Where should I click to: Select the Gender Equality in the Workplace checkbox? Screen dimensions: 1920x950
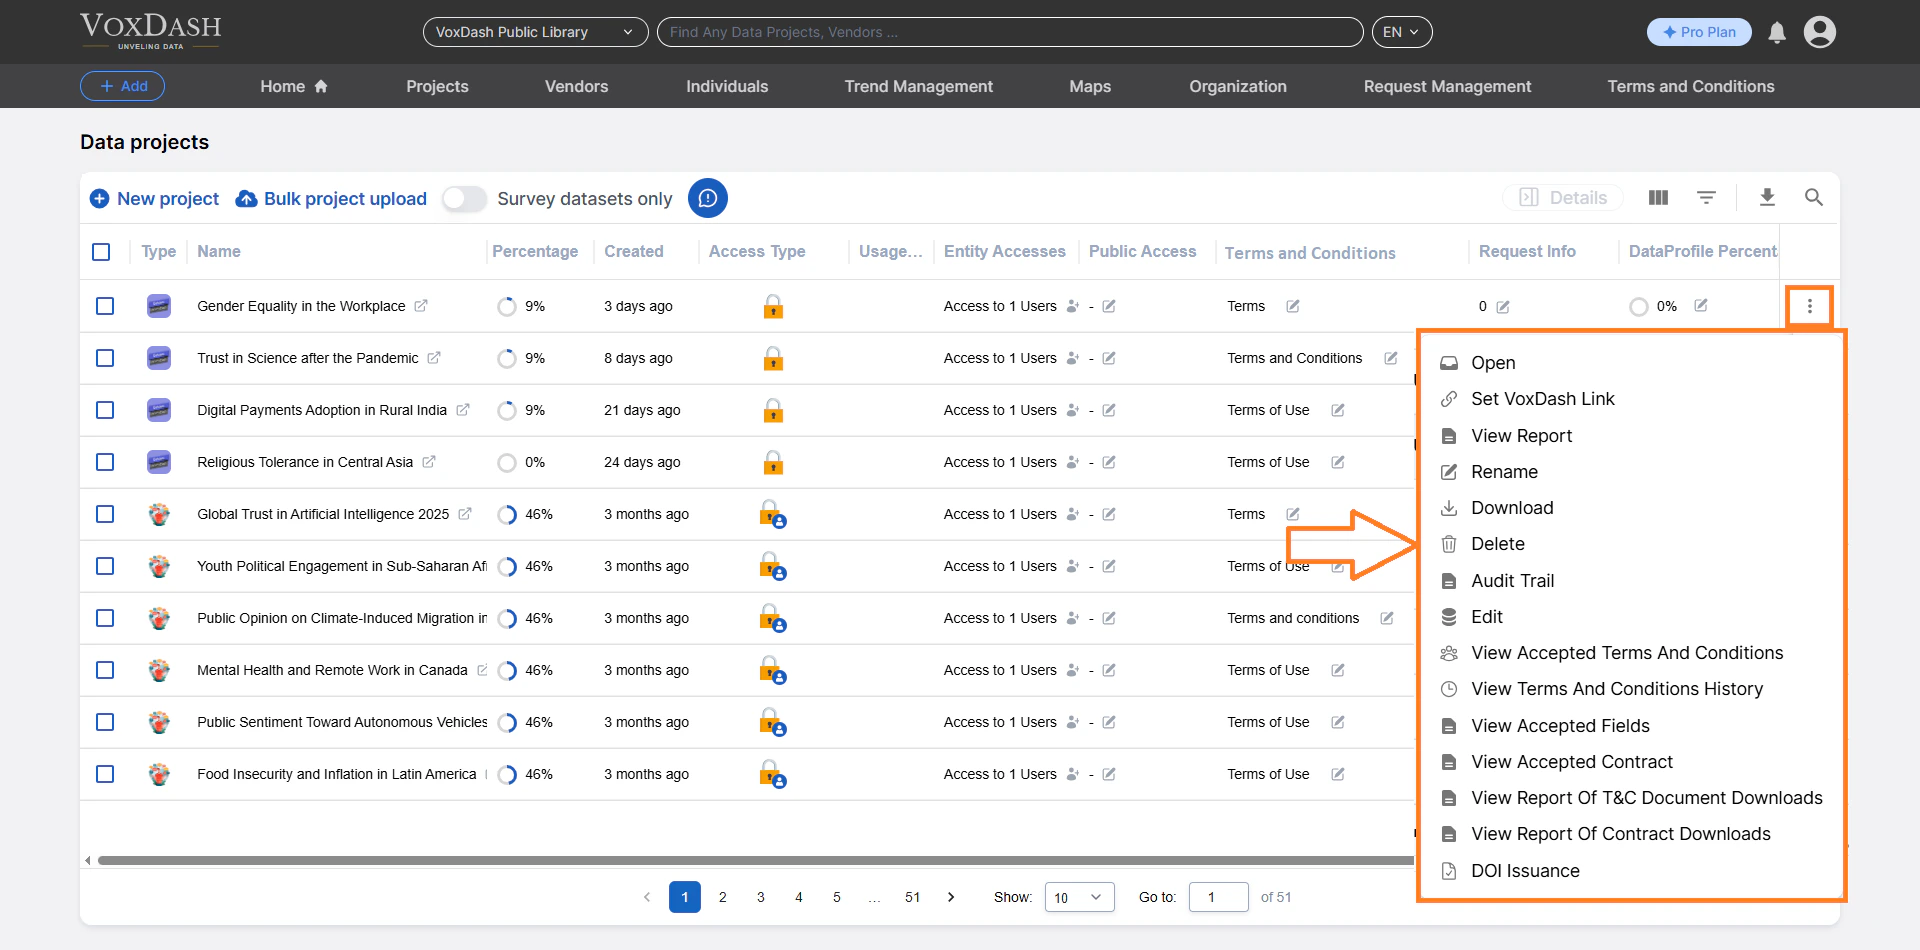click(105, 306)
